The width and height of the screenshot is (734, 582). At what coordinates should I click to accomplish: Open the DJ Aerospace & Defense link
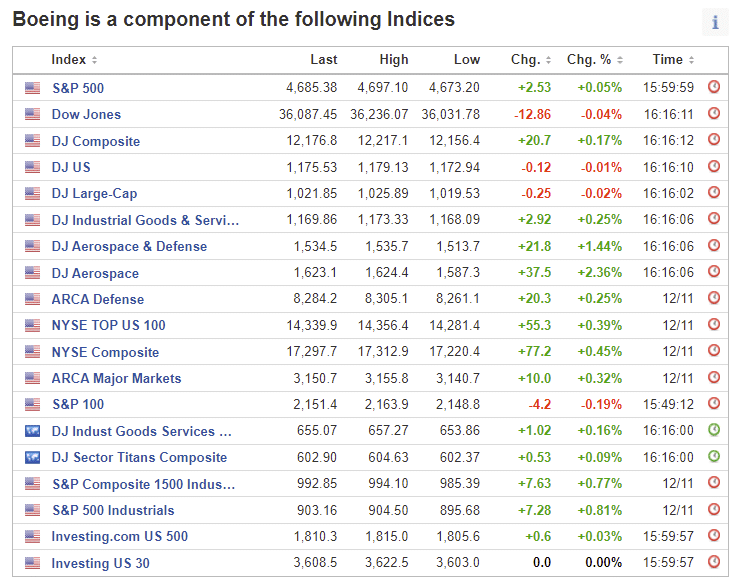tap(129, 246)
